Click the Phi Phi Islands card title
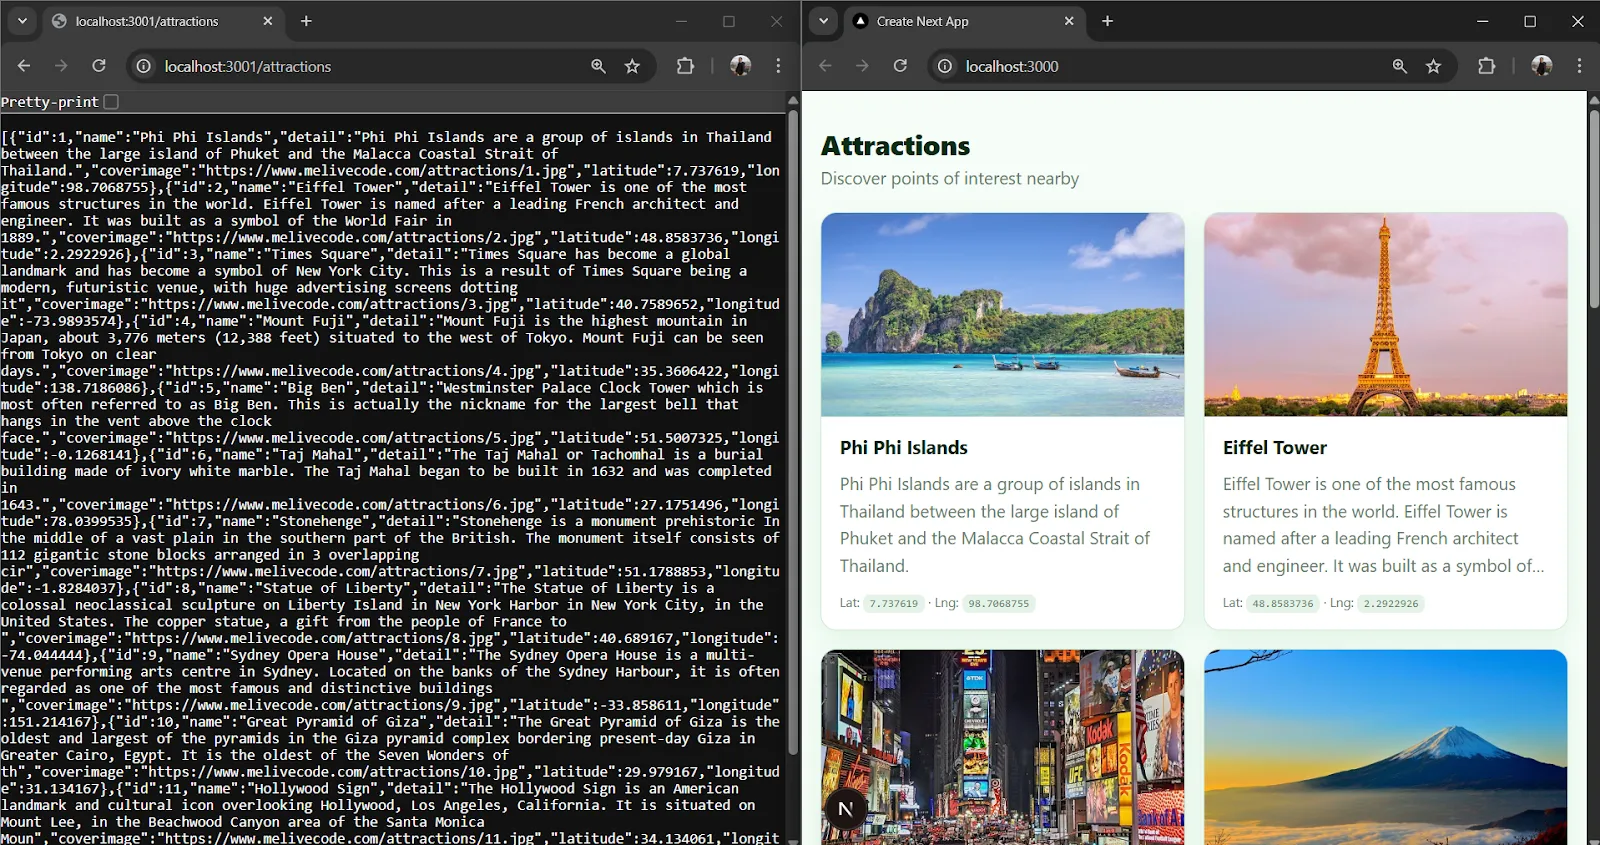 tap(904, 448)
